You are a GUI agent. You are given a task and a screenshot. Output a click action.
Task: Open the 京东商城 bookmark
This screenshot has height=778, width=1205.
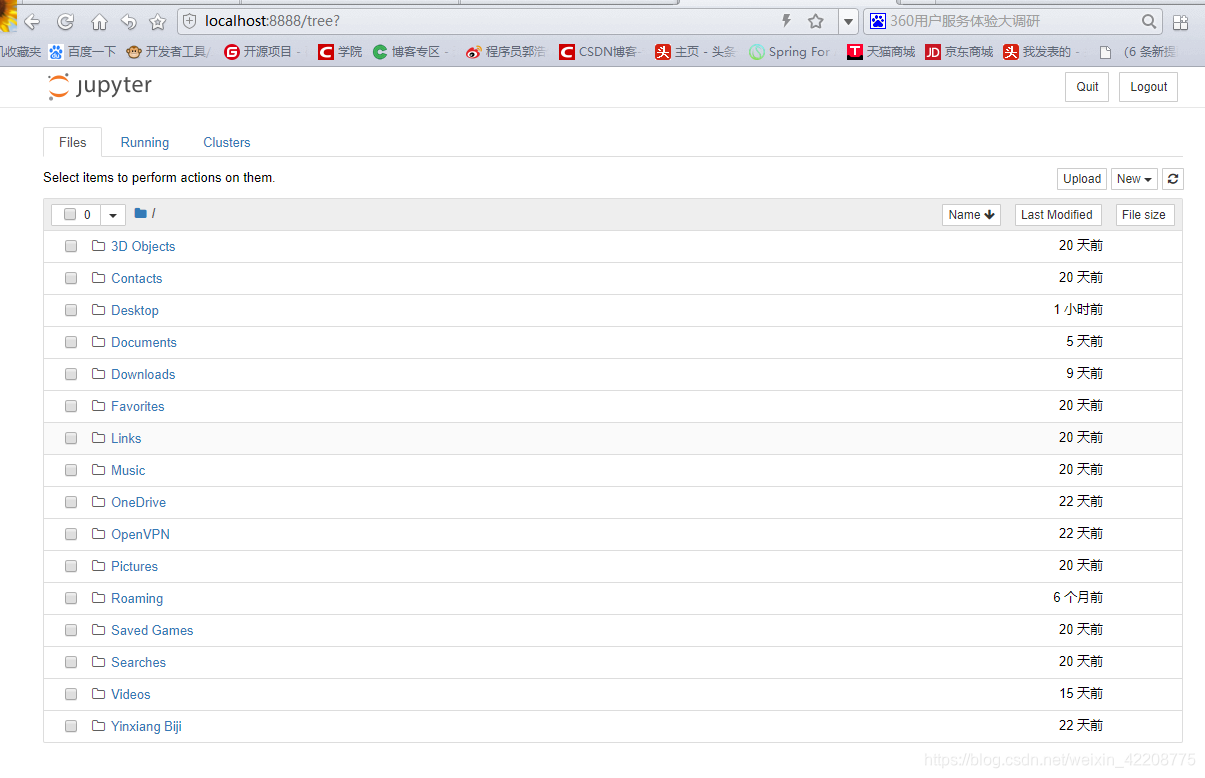(x=959, y=52)
